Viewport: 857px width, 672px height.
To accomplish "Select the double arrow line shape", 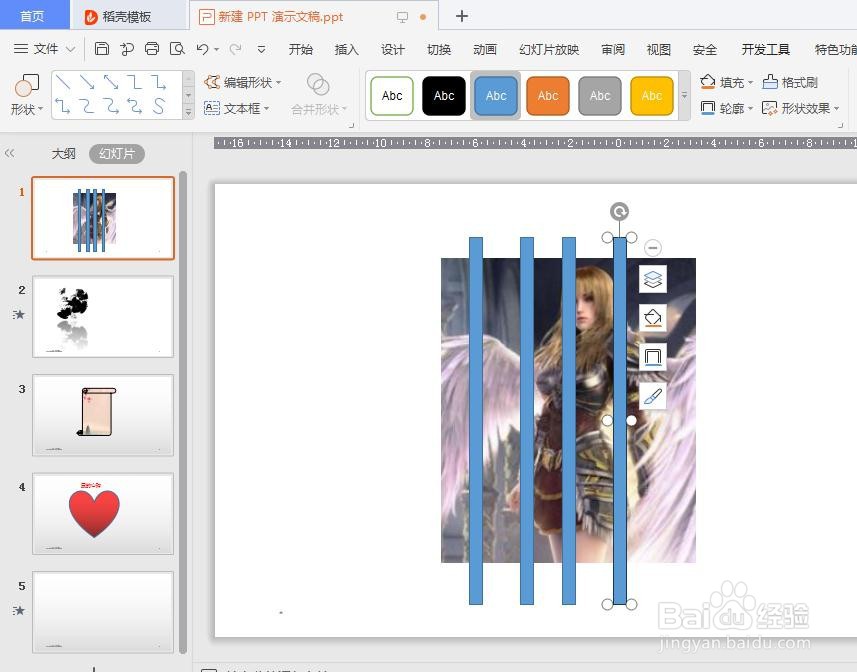I will pos(111,82).
